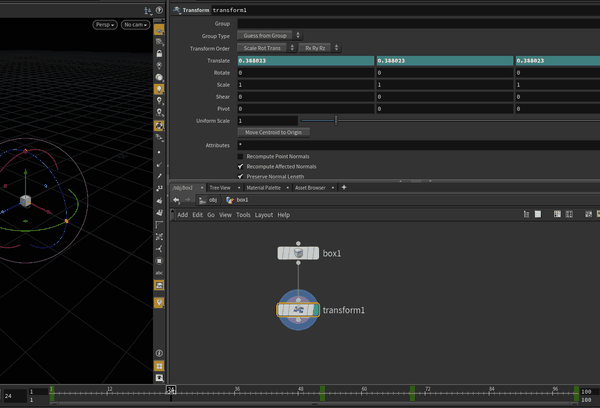Click the corner bracket icon in viewport toolbar
This screenshot has height=408, width=600.
point(159,225)
